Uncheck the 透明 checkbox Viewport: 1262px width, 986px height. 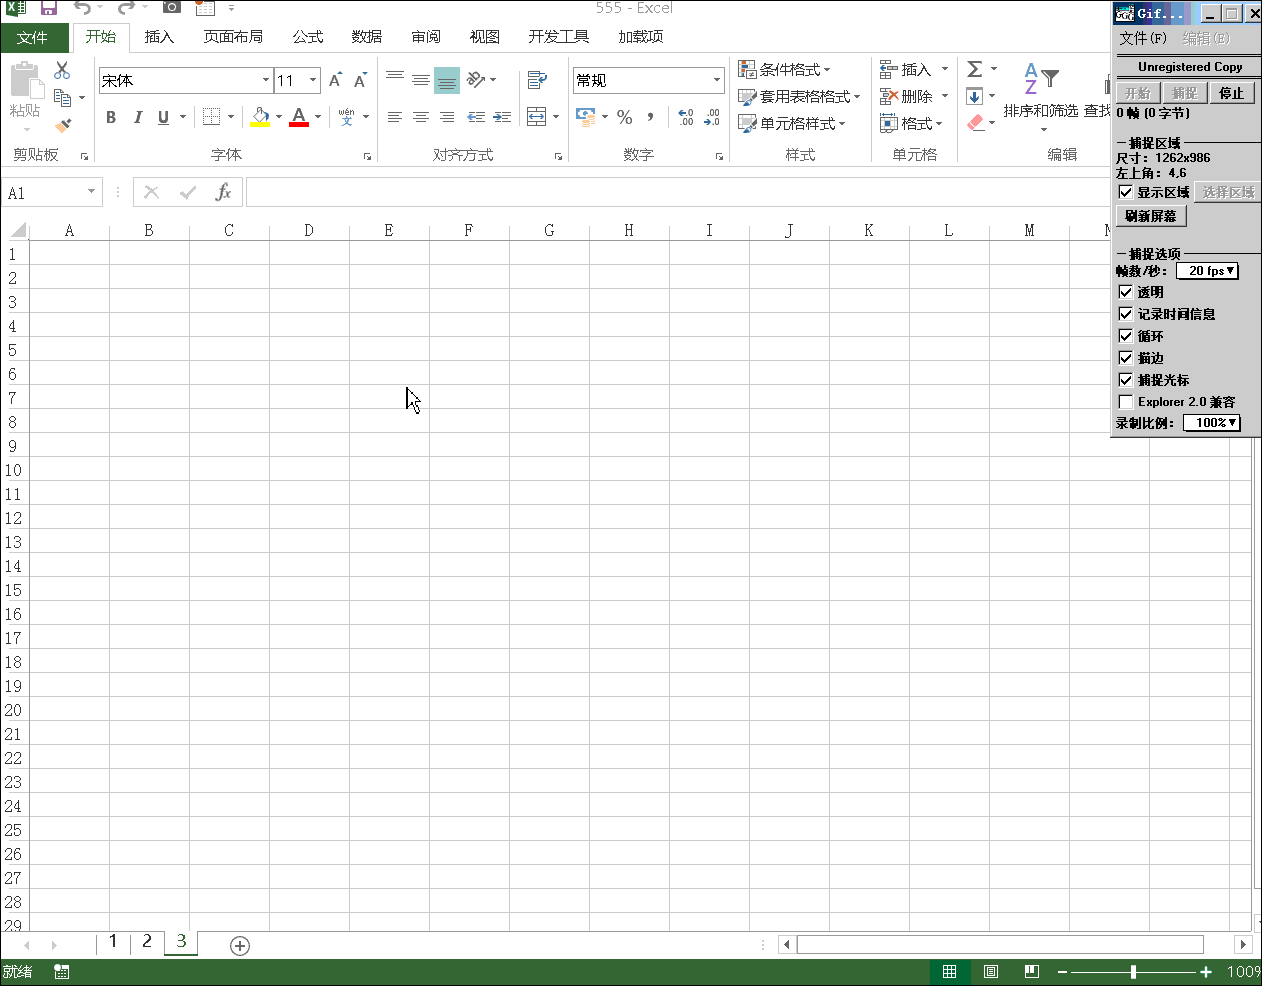tap(1126, 292)
